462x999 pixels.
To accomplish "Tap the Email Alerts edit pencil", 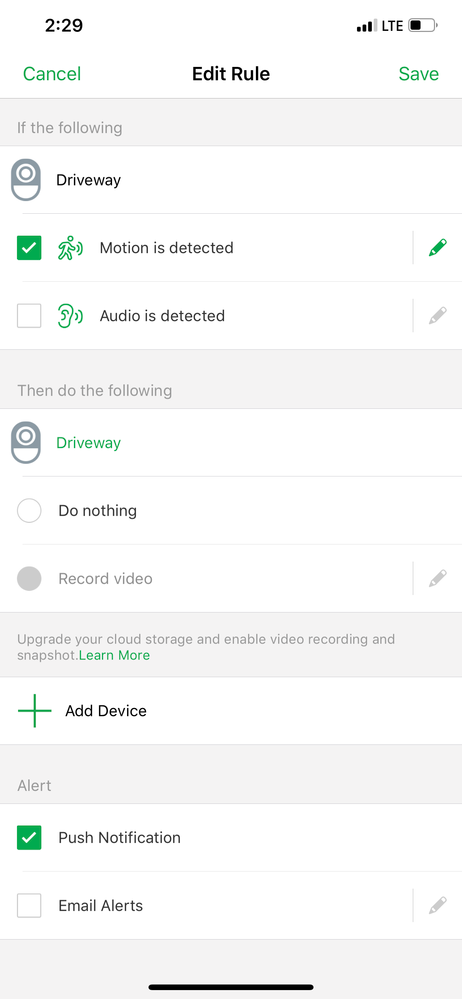I will click(438, 905).
